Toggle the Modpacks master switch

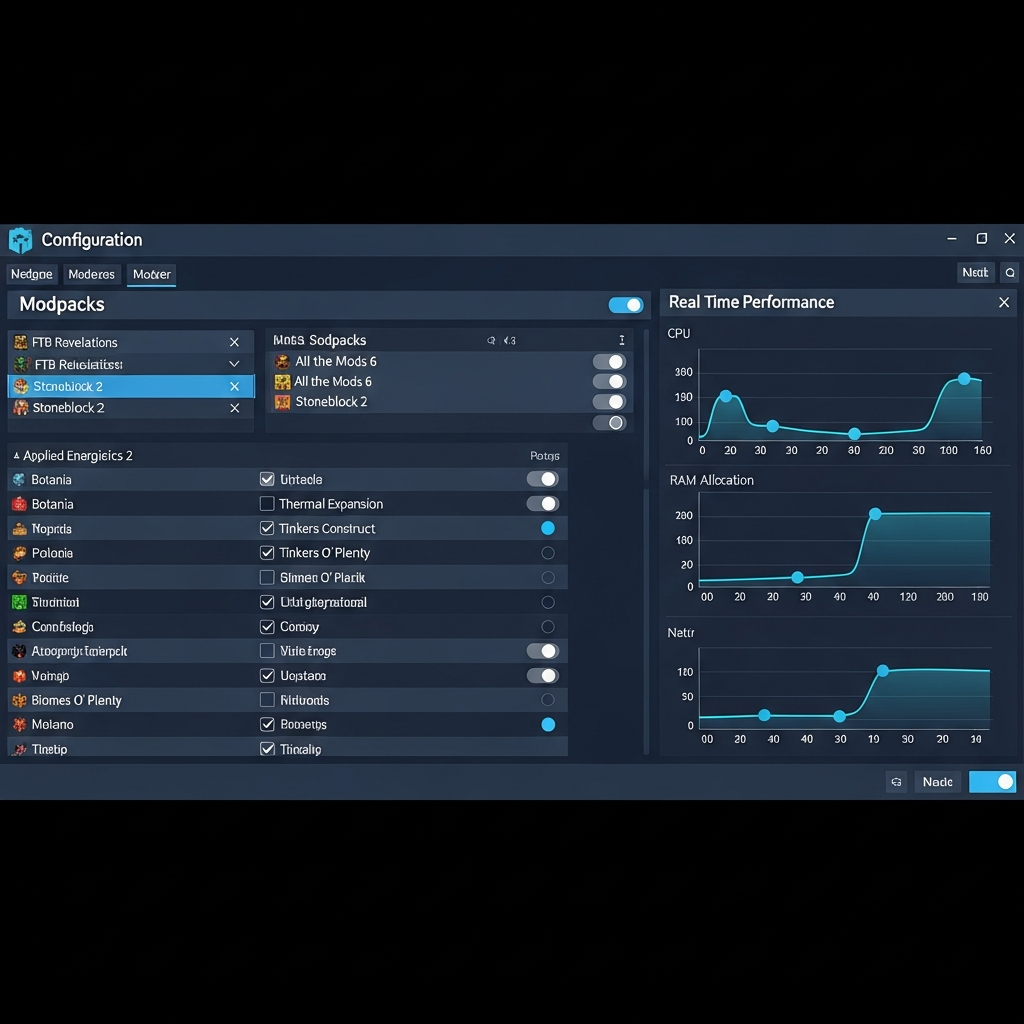(626, 305)
